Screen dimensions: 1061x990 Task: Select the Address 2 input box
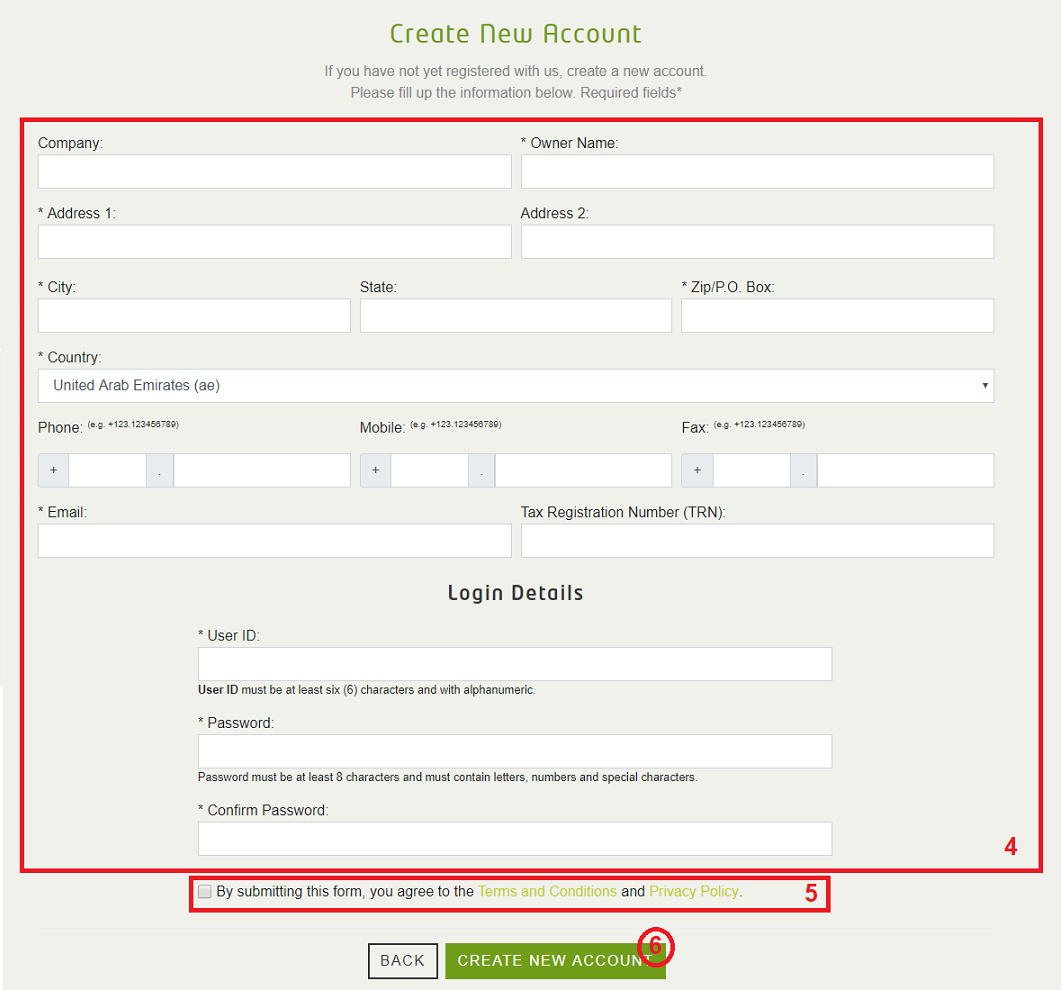(757, 242)
